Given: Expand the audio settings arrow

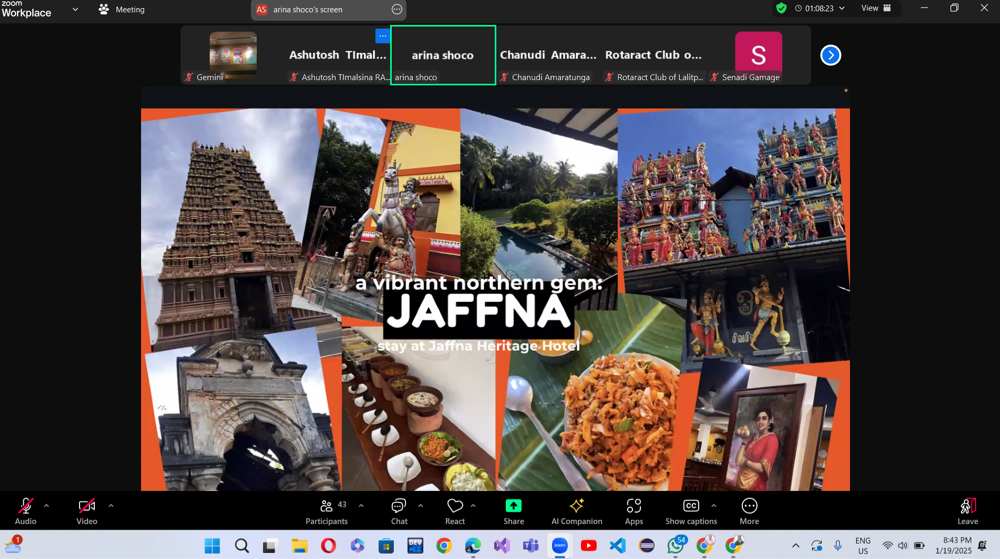Looking at the screenshot, I should (46, 506).
